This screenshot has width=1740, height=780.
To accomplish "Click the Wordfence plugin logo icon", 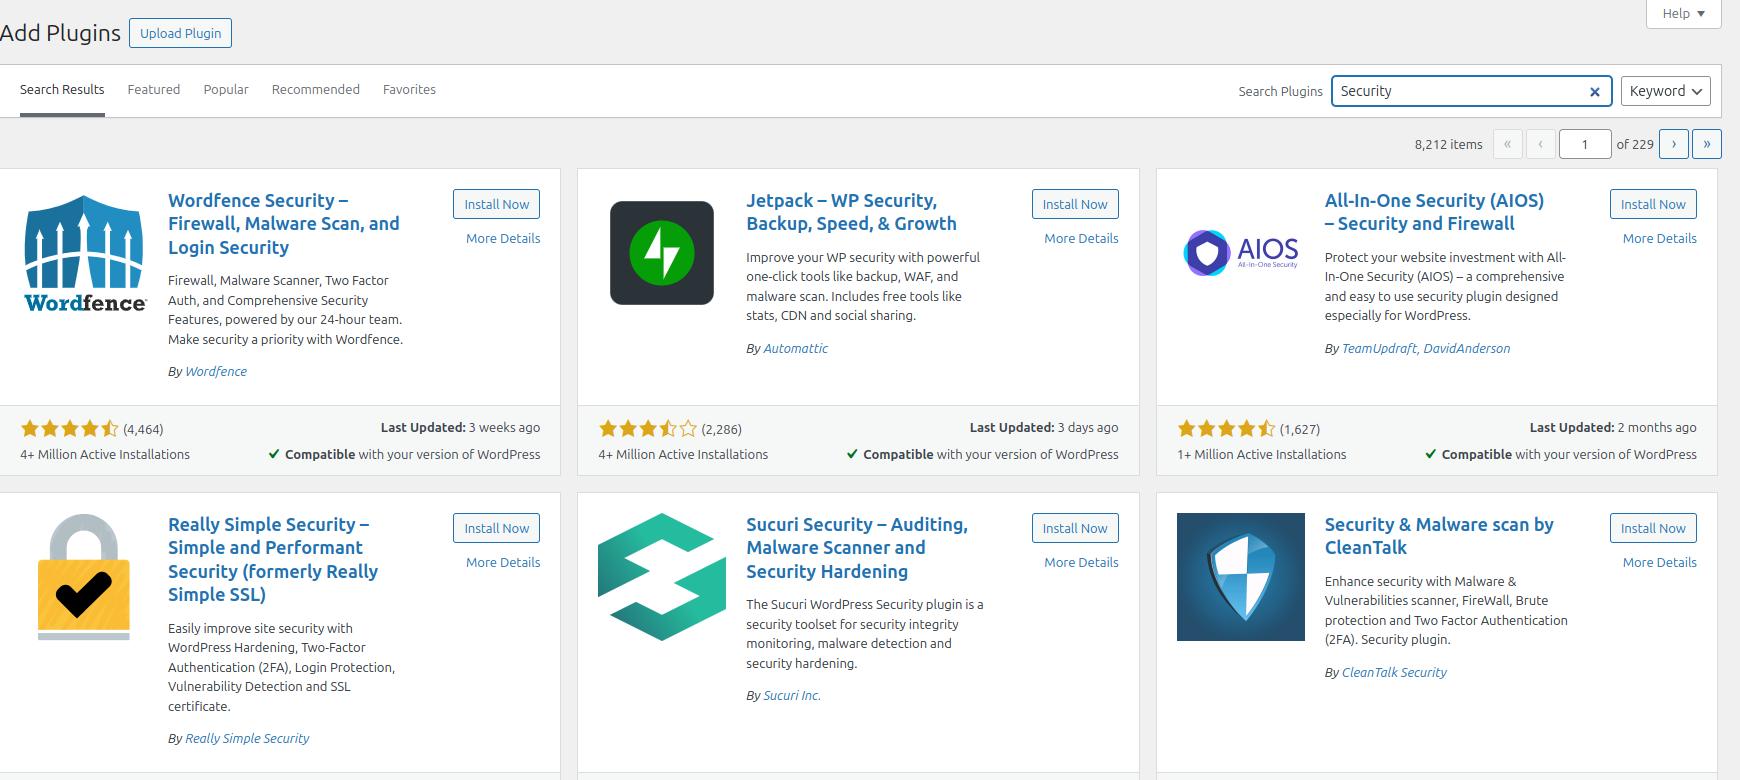I will (x=84, y=253).
